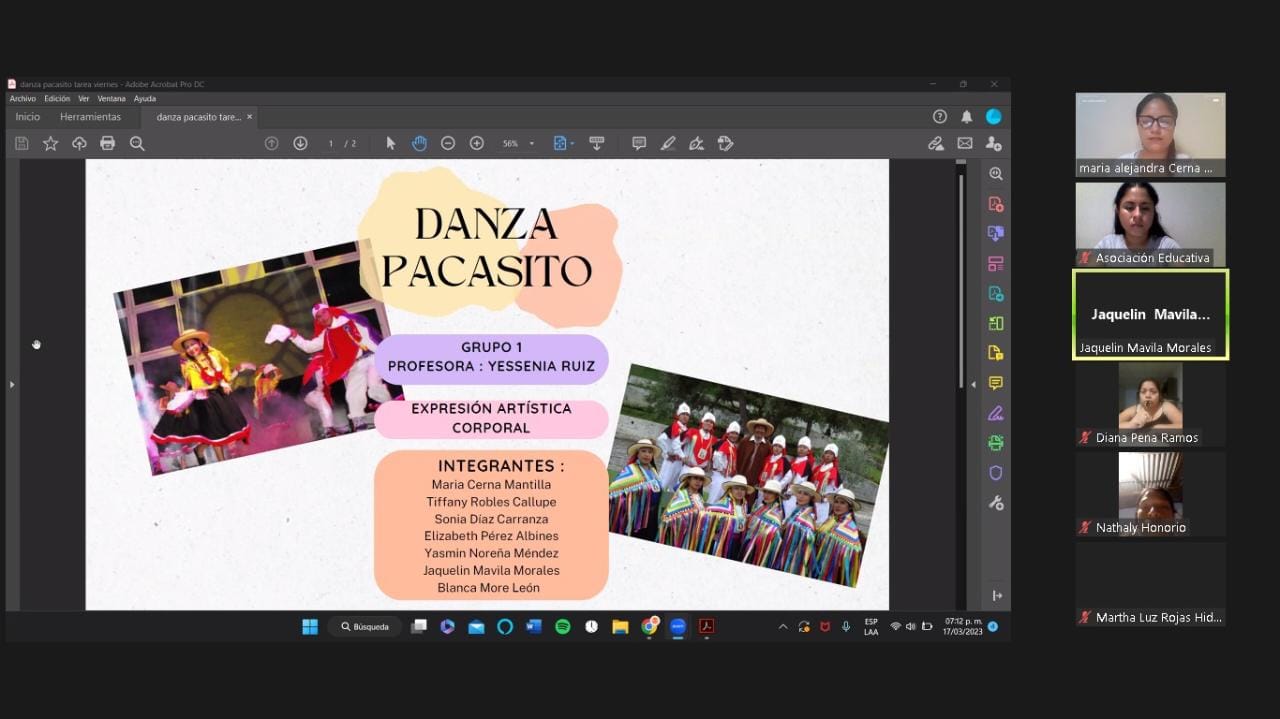
Task: Collapse the right tools pane arrow
Action: tap(973, 384)
